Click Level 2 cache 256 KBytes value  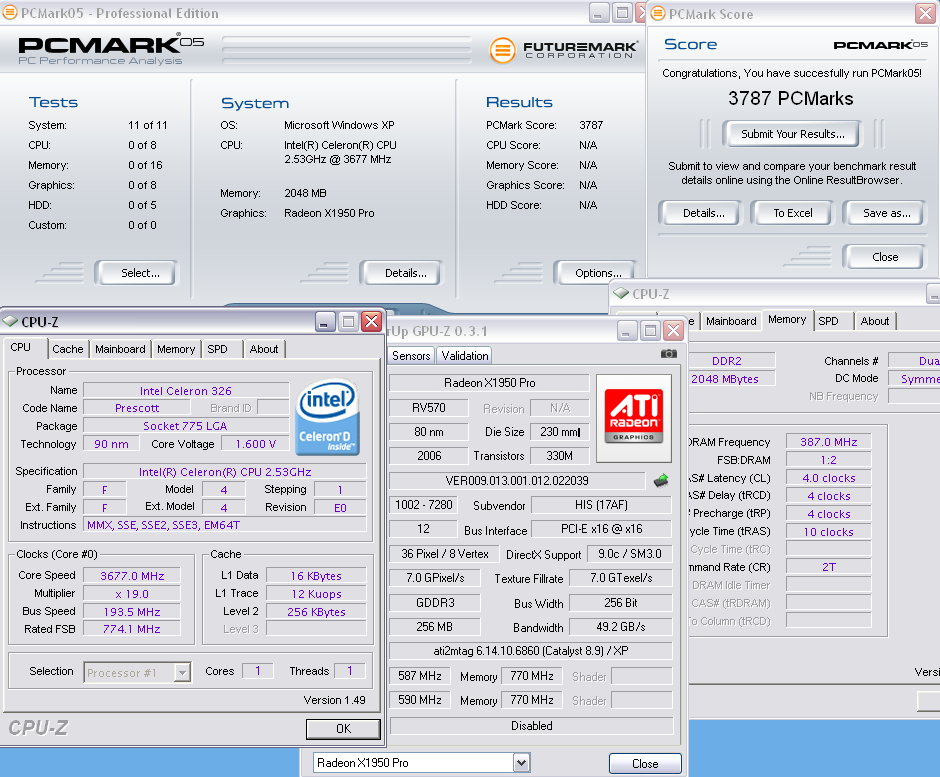coord(316,612)
